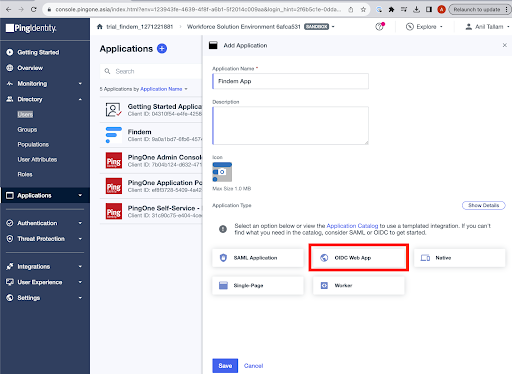Expand the Applications sidebar menu
Image resolution: width=512 pixels, height=374 pixels.
(x=45, y=195)
